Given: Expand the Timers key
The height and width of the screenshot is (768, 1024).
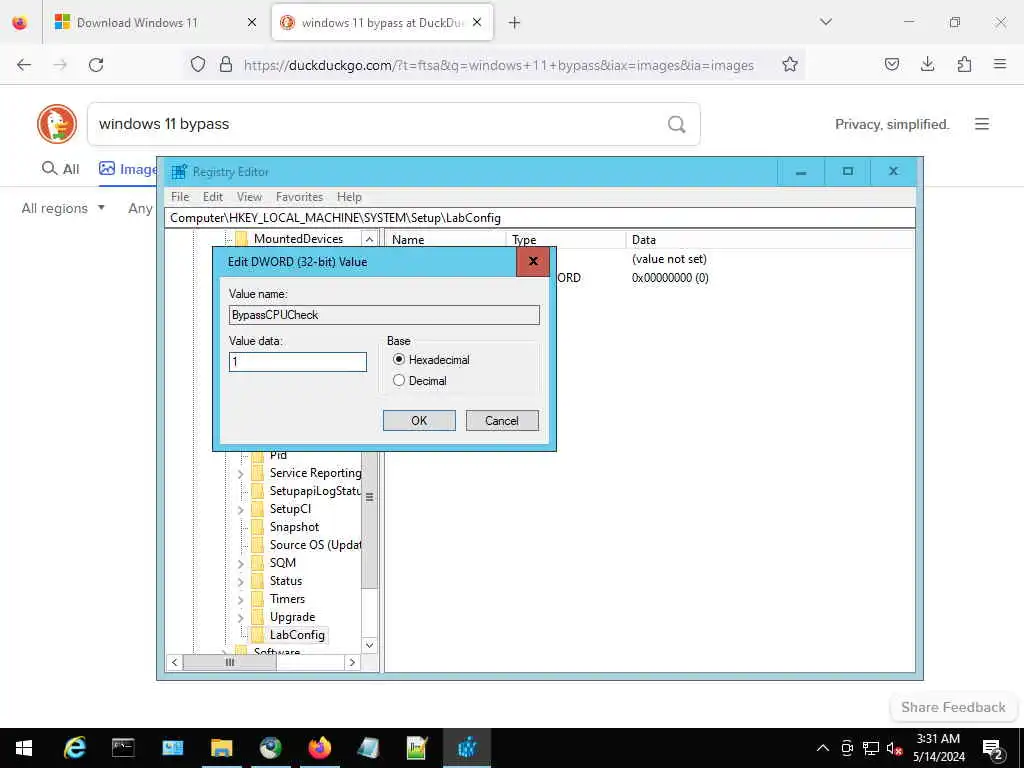Looking at the screenshot, I should pyautogui.click(x=241, y=600).
